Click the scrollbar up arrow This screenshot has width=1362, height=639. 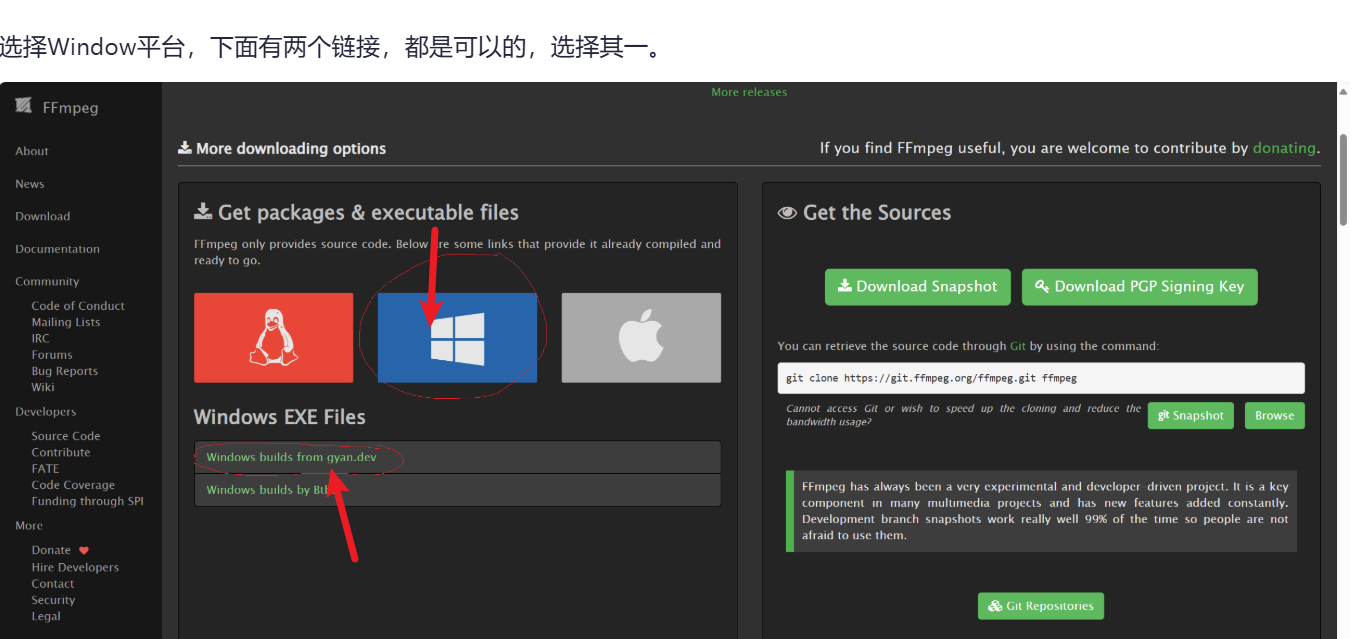coord(1345,91)
